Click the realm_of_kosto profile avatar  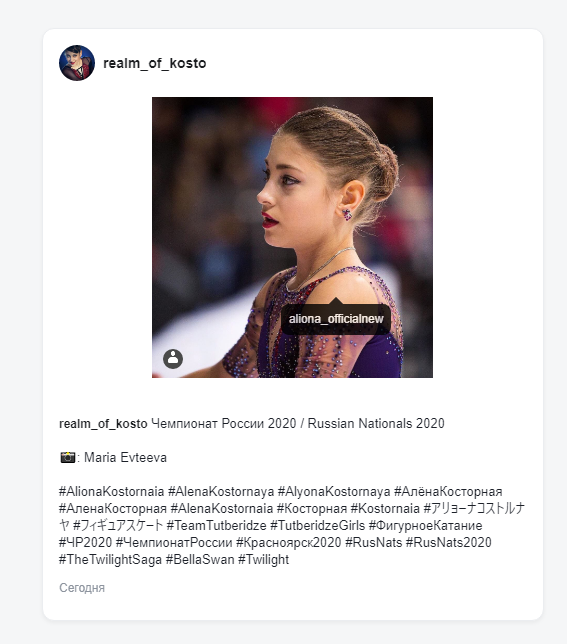77,63
